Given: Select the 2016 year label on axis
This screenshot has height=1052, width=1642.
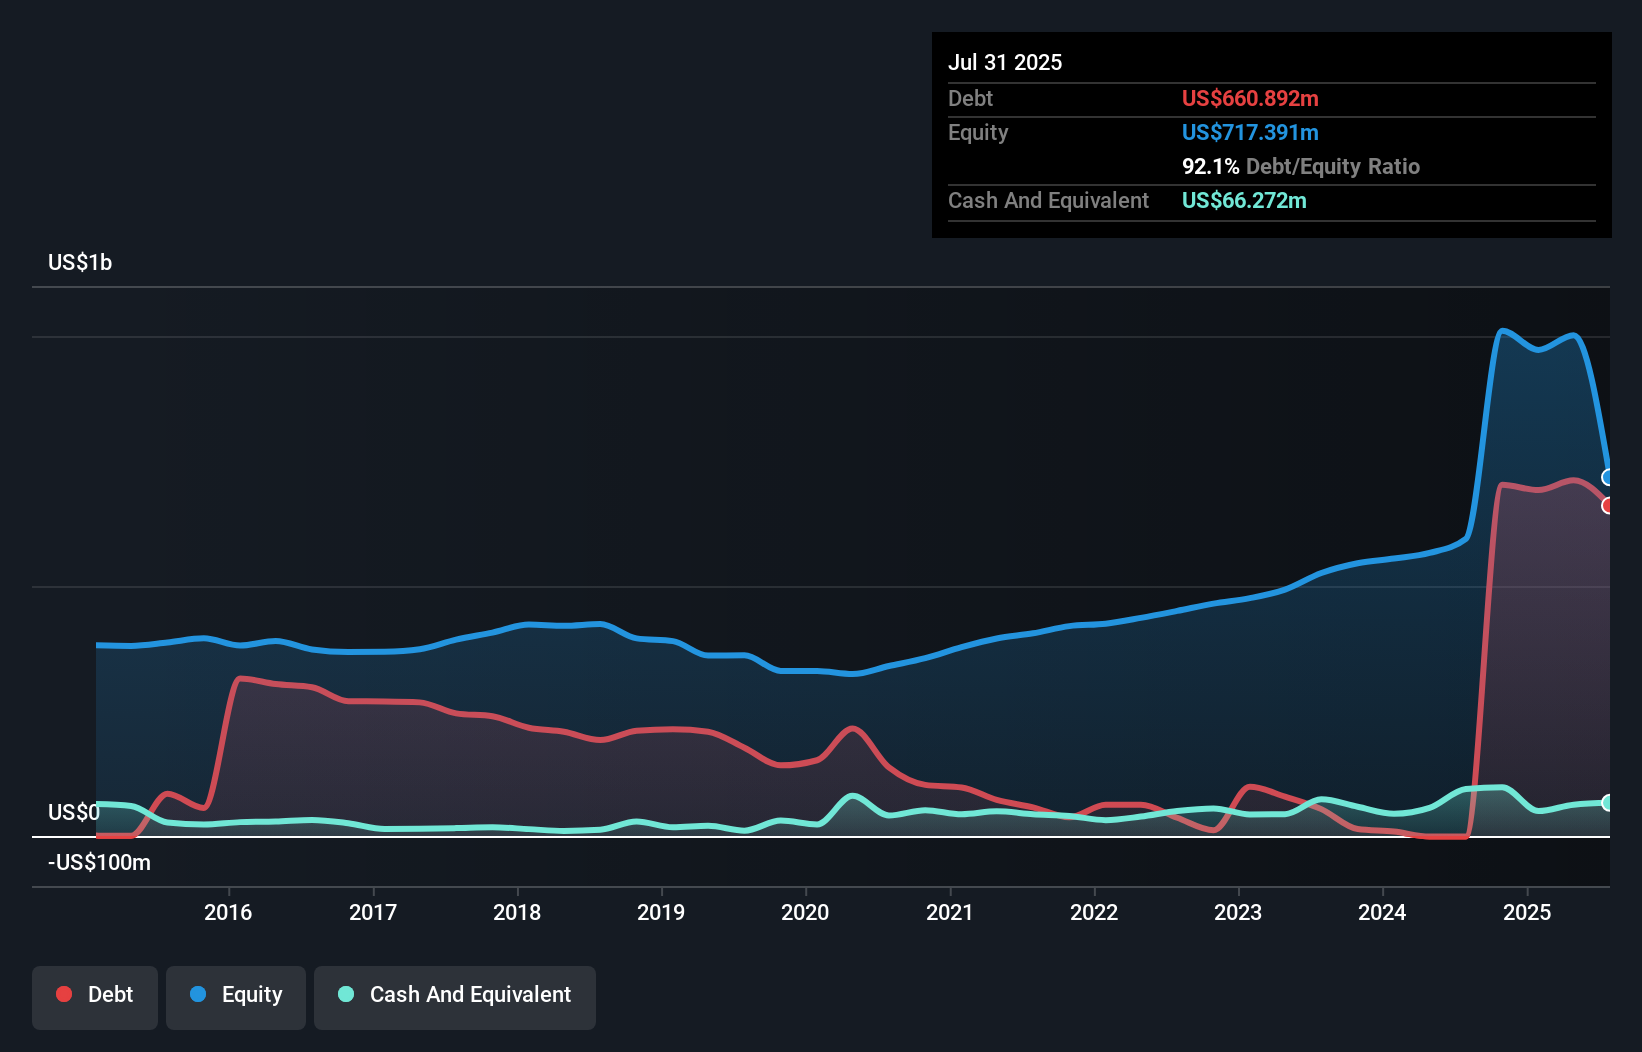Looking at the screenshot, I should tap(229, 912).
